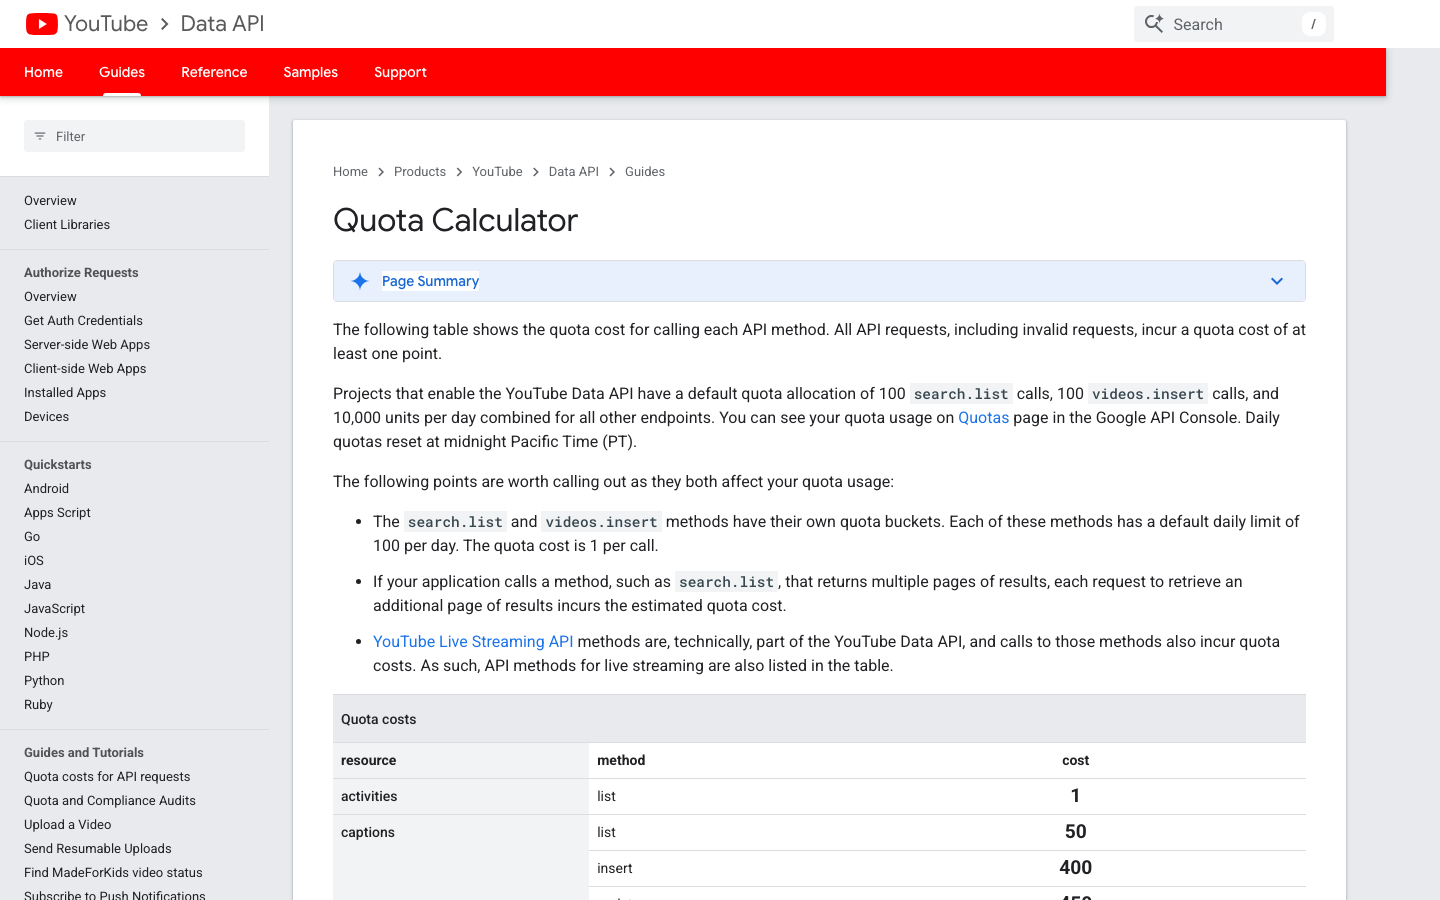Click the Quickstarts section heading

pos(57,465)
